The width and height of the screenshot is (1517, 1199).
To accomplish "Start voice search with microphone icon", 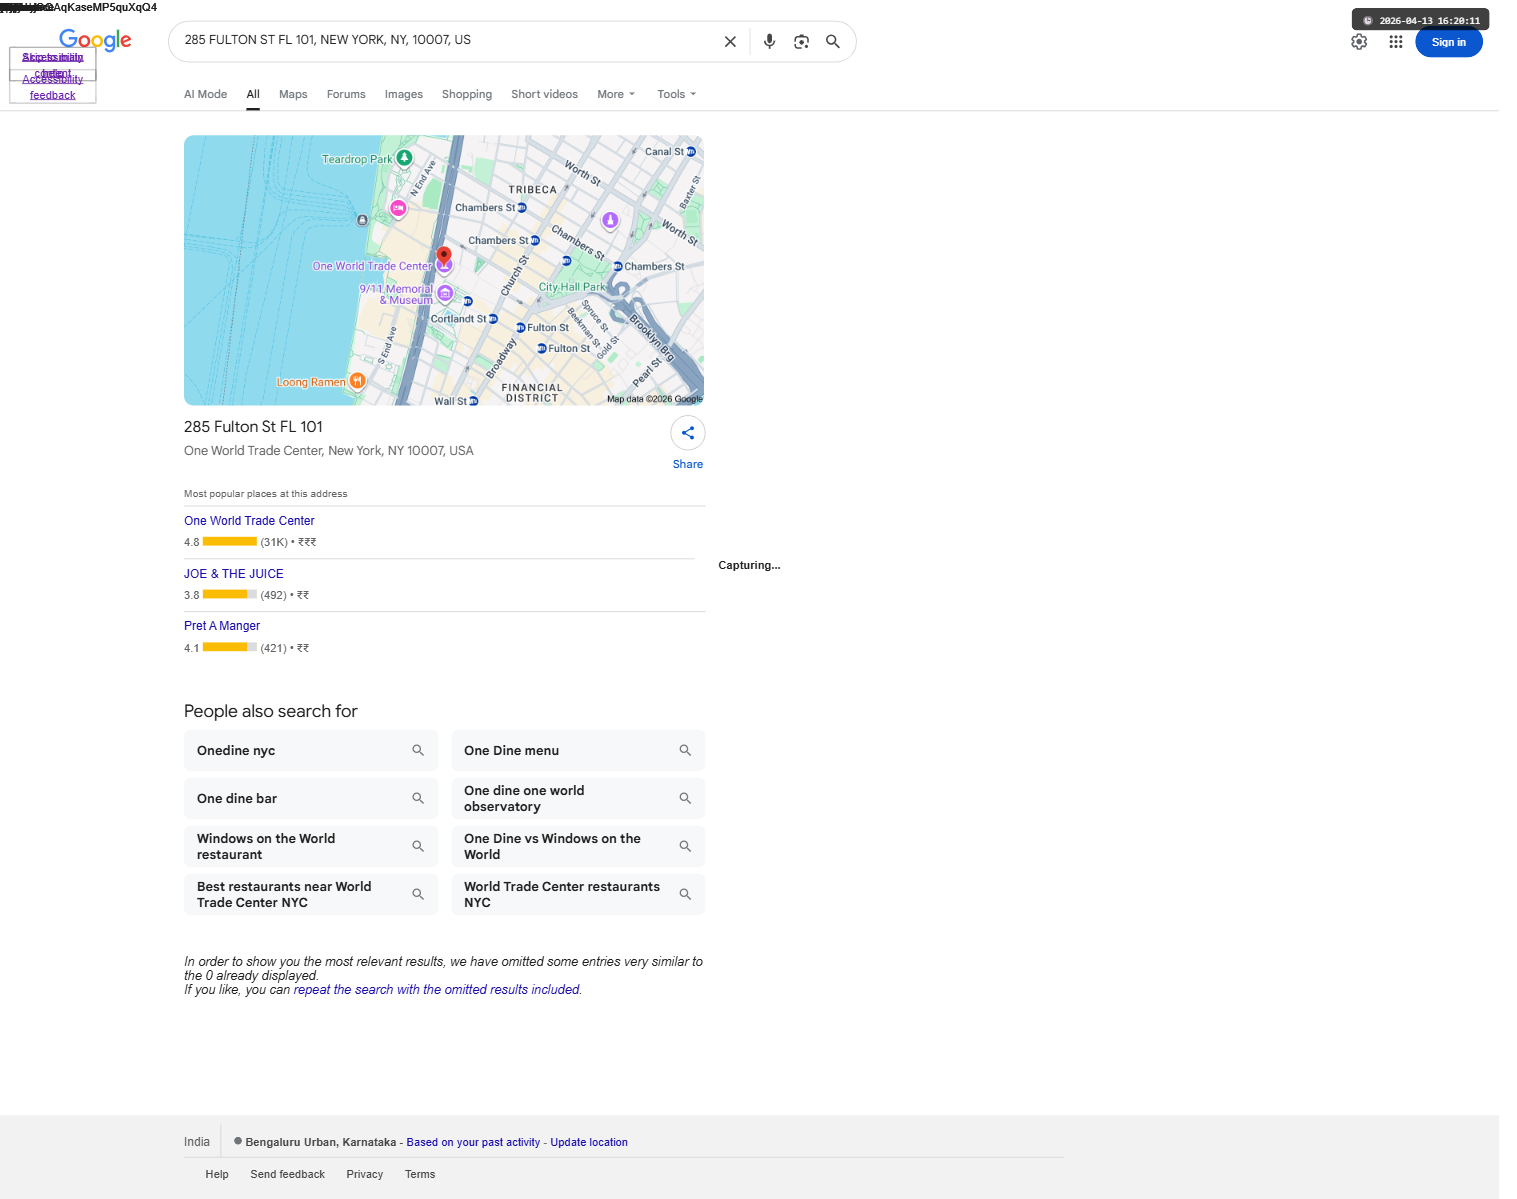I will 769,42.
